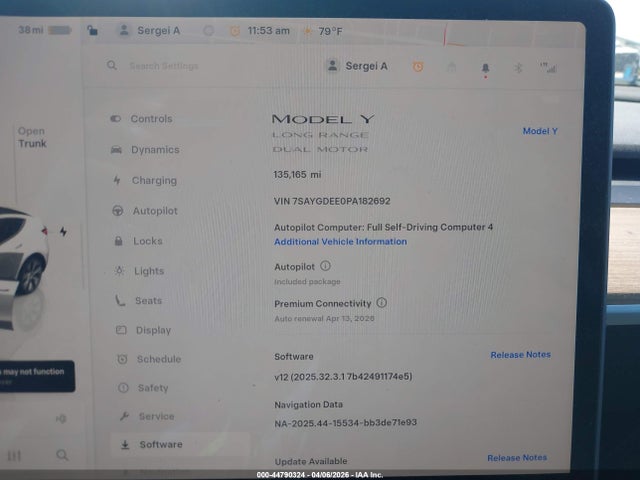Tap the Safety circle icon in sidebar
The width and height of the screenshot is (640, 480).
123,388
